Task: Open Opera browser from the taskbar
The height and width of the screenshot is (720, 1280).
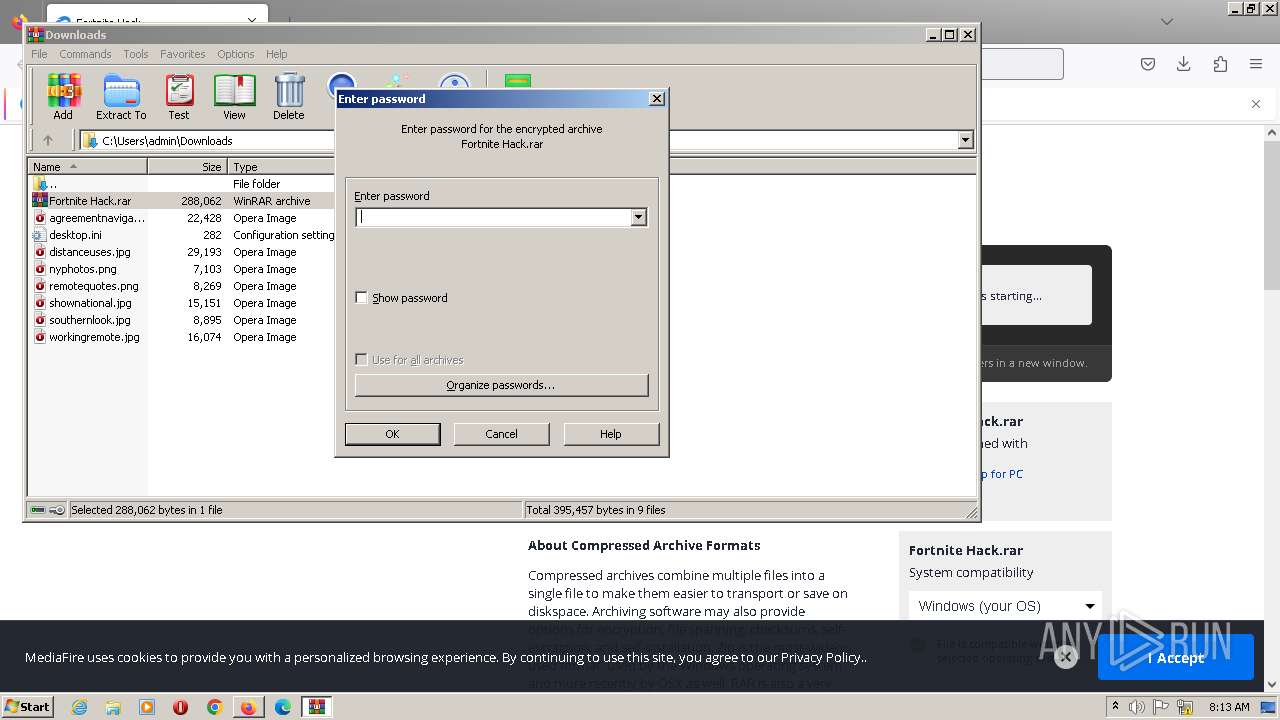Action: click(x=181, y=707)
